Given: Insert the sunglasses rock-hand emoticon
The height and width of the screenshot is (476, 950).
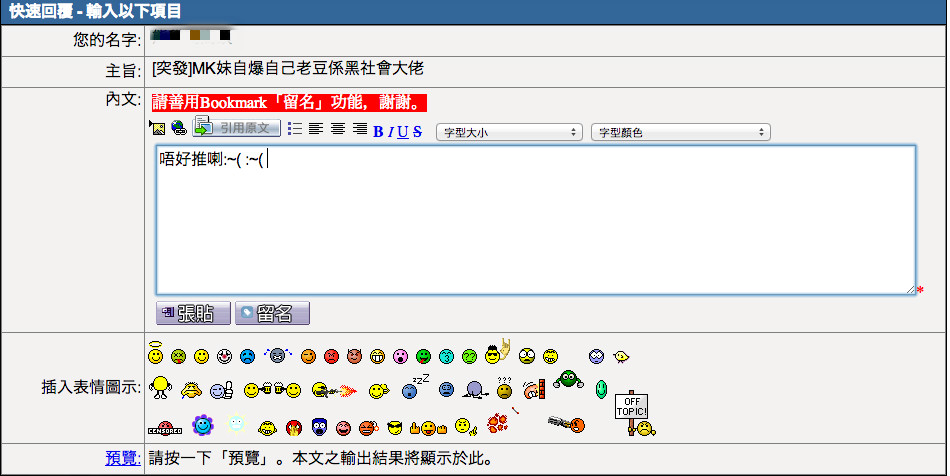Looking at the screenshot, I should [498, 352].
